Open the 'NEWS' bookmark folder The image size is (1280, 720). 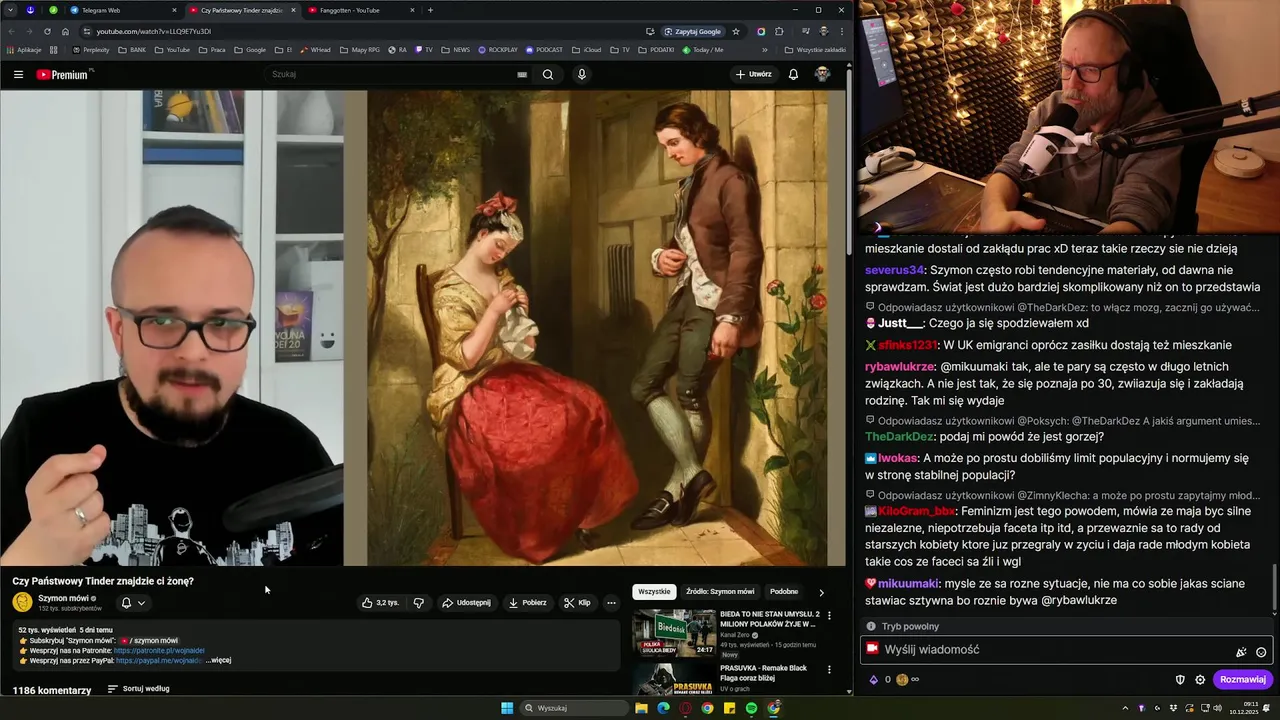(455, 49)
